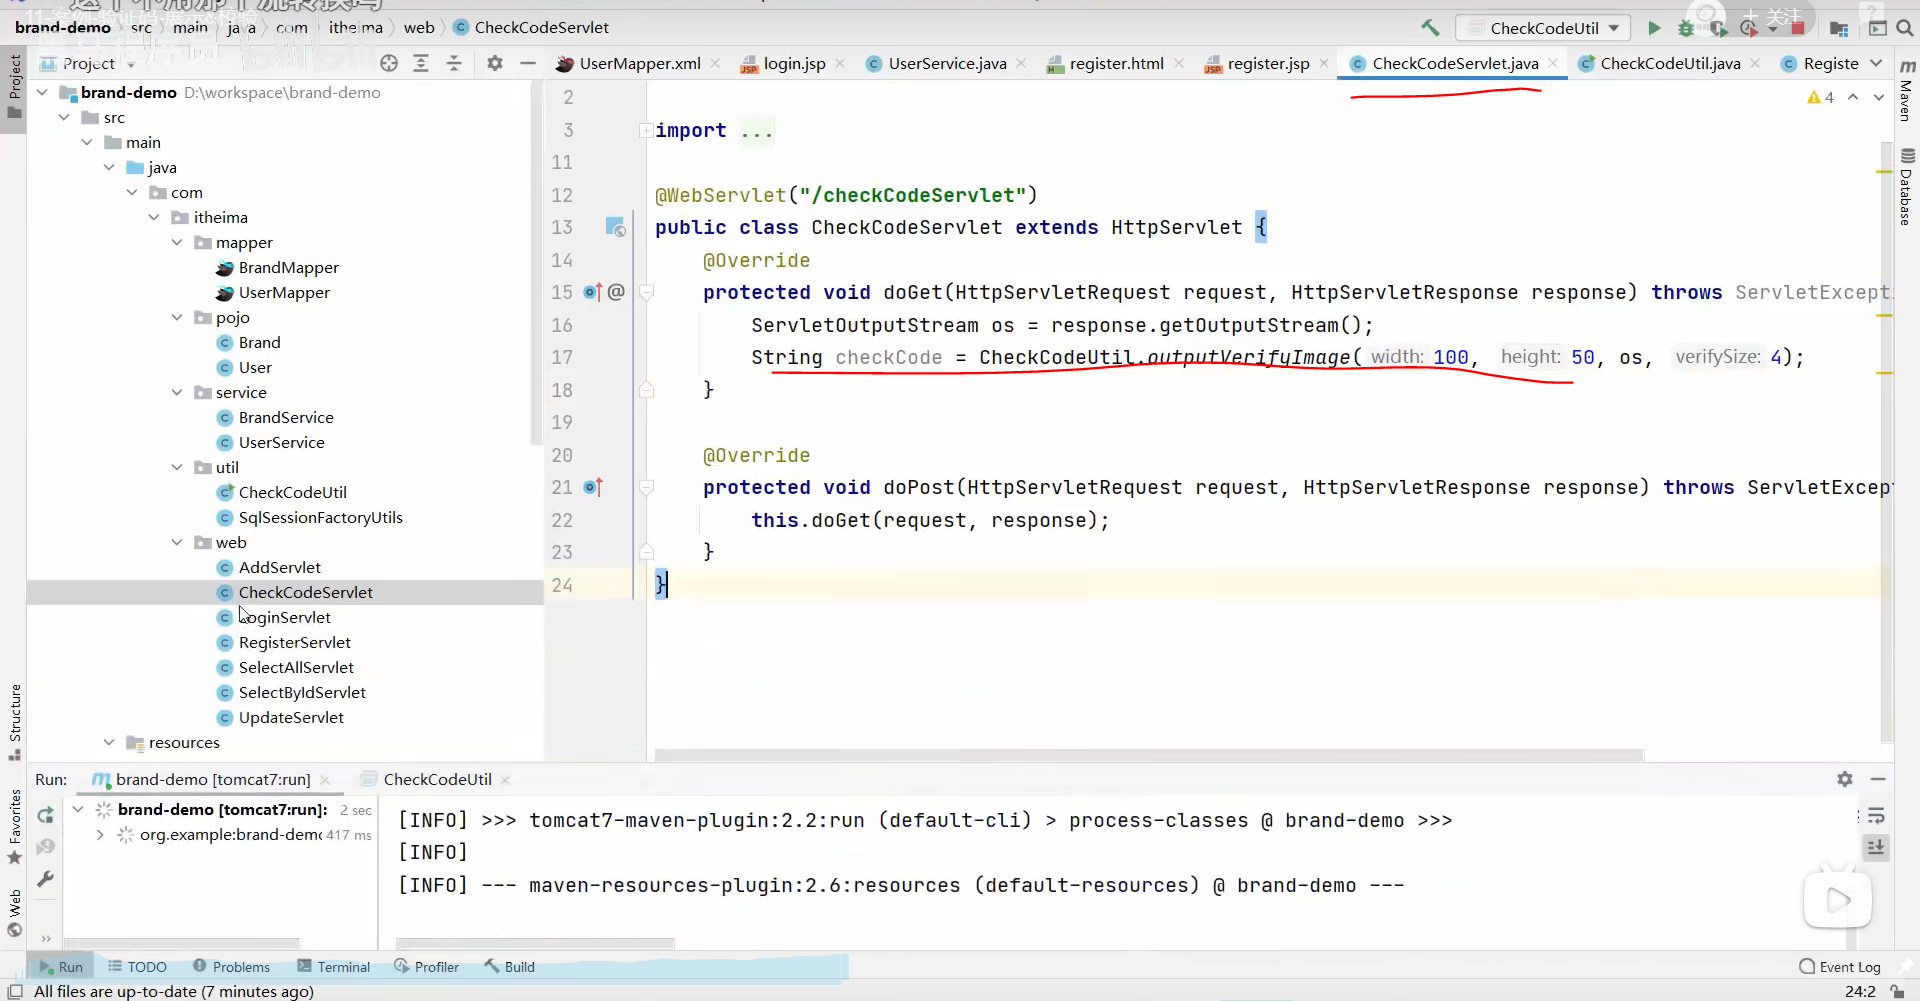Expand org.example:brand-demo run node
This screenshot has width=1920, height=1001.
[x=99, y=835]
